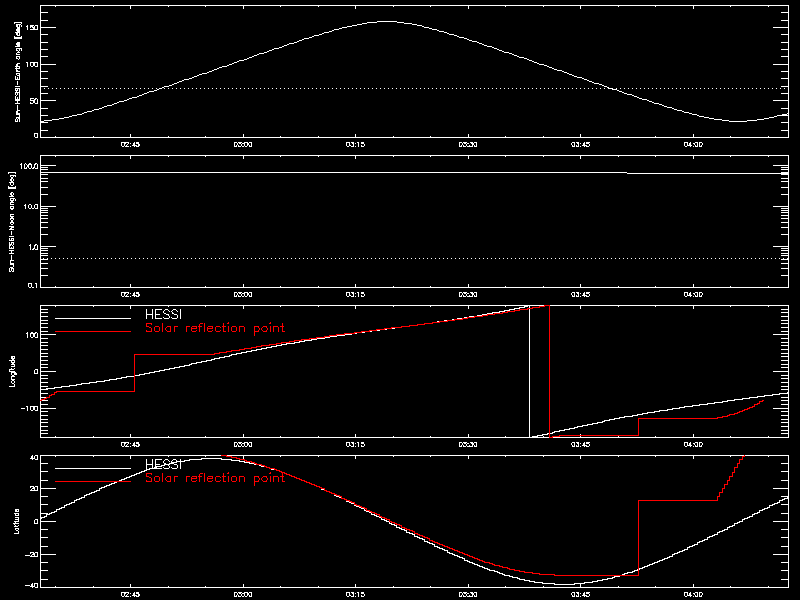Viewport: 800px width, 600px height.
Task: Click the 03:00 time label under Noon angle plot
Action: click(243, 295)
